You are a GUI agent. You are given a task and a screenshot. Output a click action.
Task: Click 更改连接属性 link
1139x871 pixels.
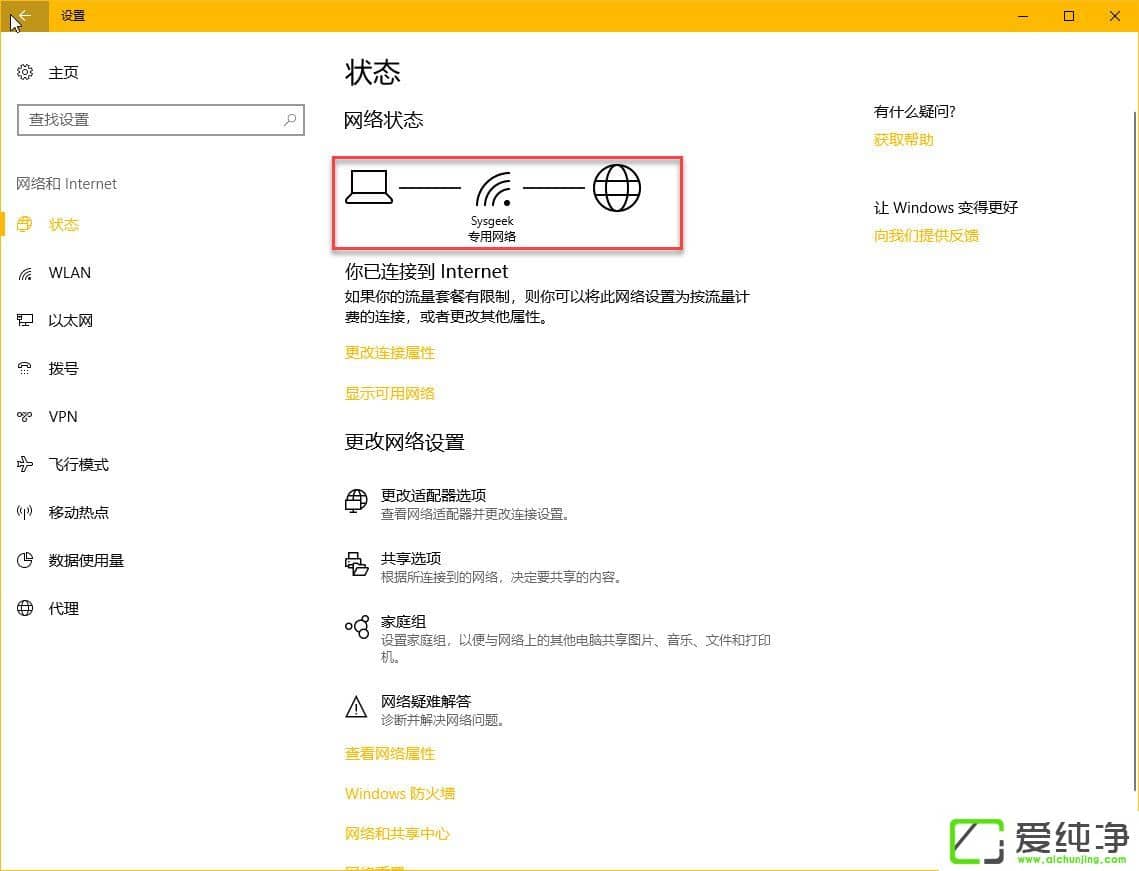(389, 352)
